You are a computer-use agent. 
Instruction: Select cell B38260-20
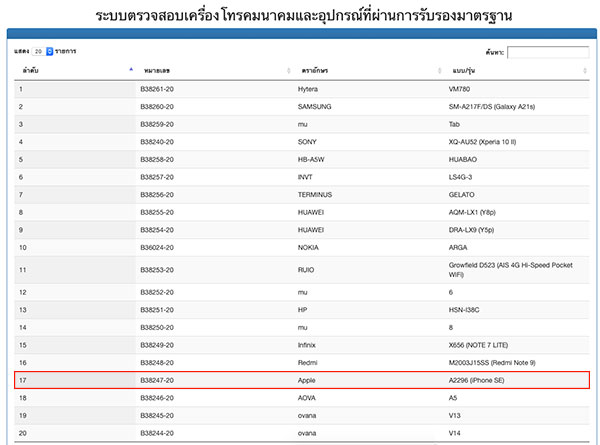click(157, 107)
